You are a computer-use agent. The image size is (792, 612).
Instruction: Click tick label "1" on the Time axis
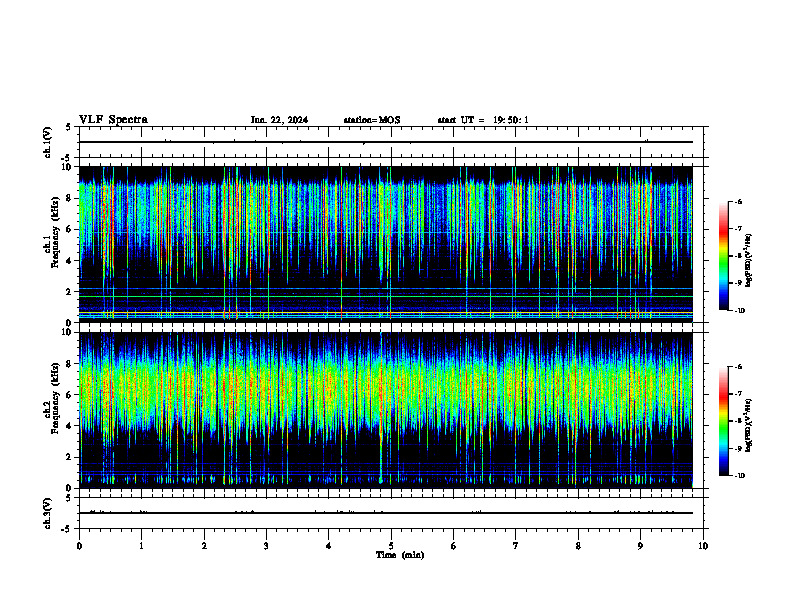pyautogui.click(x=141, y=546)
